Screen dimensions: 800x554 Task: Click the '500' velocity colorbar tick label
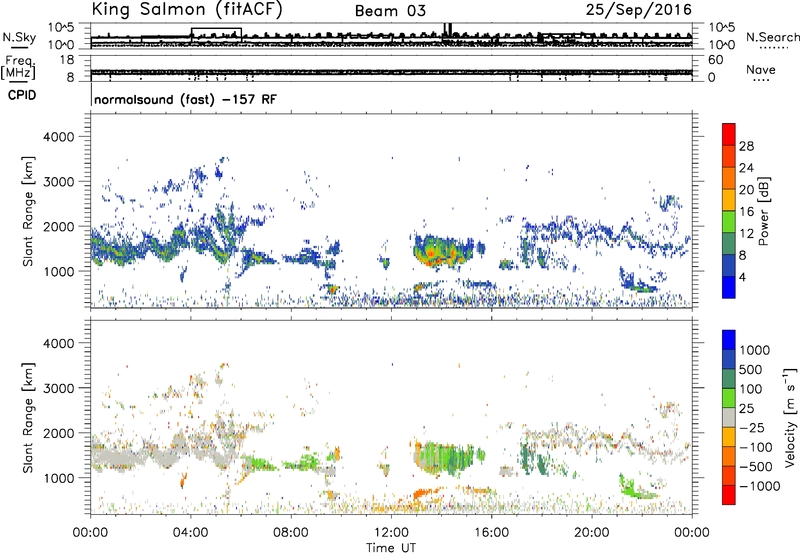[751, 370]
